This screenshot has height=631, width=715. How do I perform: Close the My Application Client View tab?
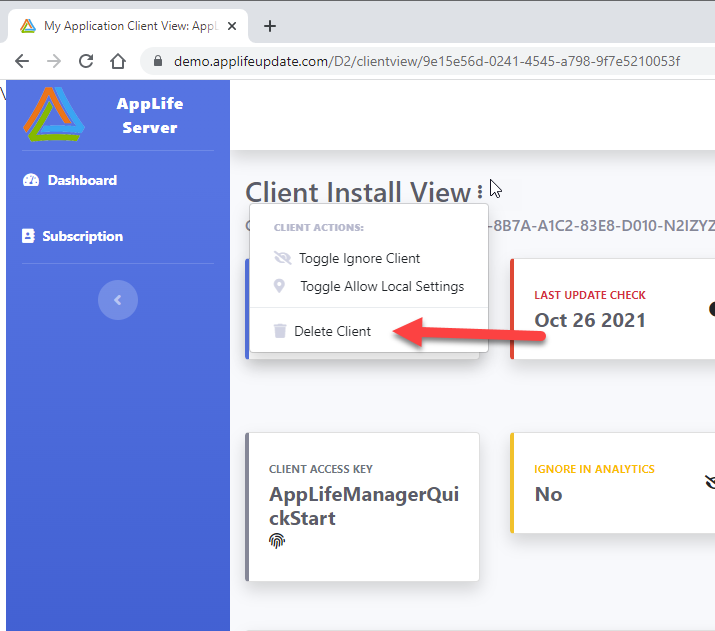click(x=232, y=26)
